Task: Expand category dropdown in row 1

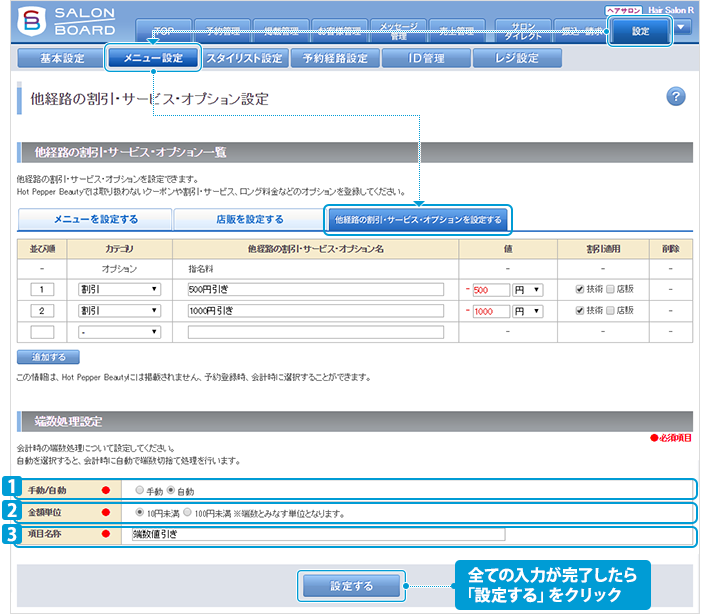Action: pos(119,289)
